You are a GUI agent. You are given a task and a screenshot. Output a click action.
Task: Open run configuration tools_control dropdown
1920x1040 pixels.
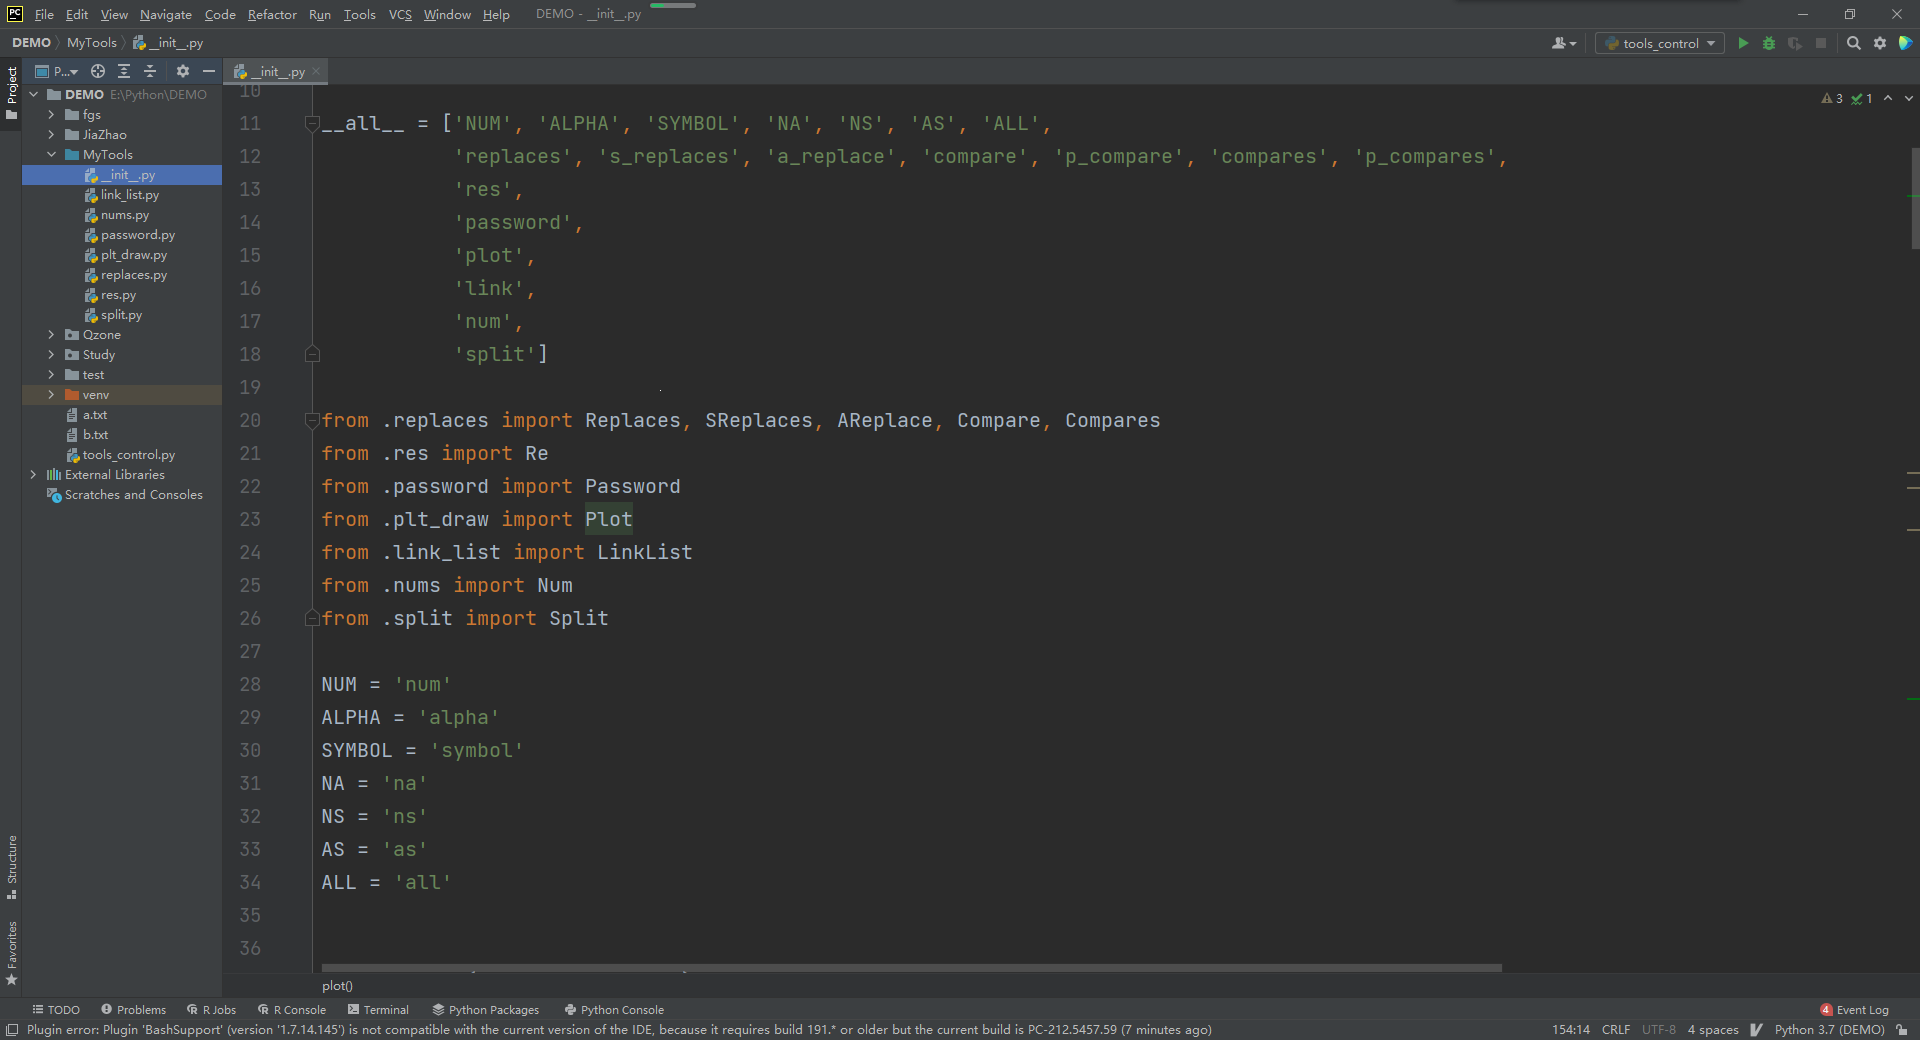pyautogui.click(x=1660, y=43)
